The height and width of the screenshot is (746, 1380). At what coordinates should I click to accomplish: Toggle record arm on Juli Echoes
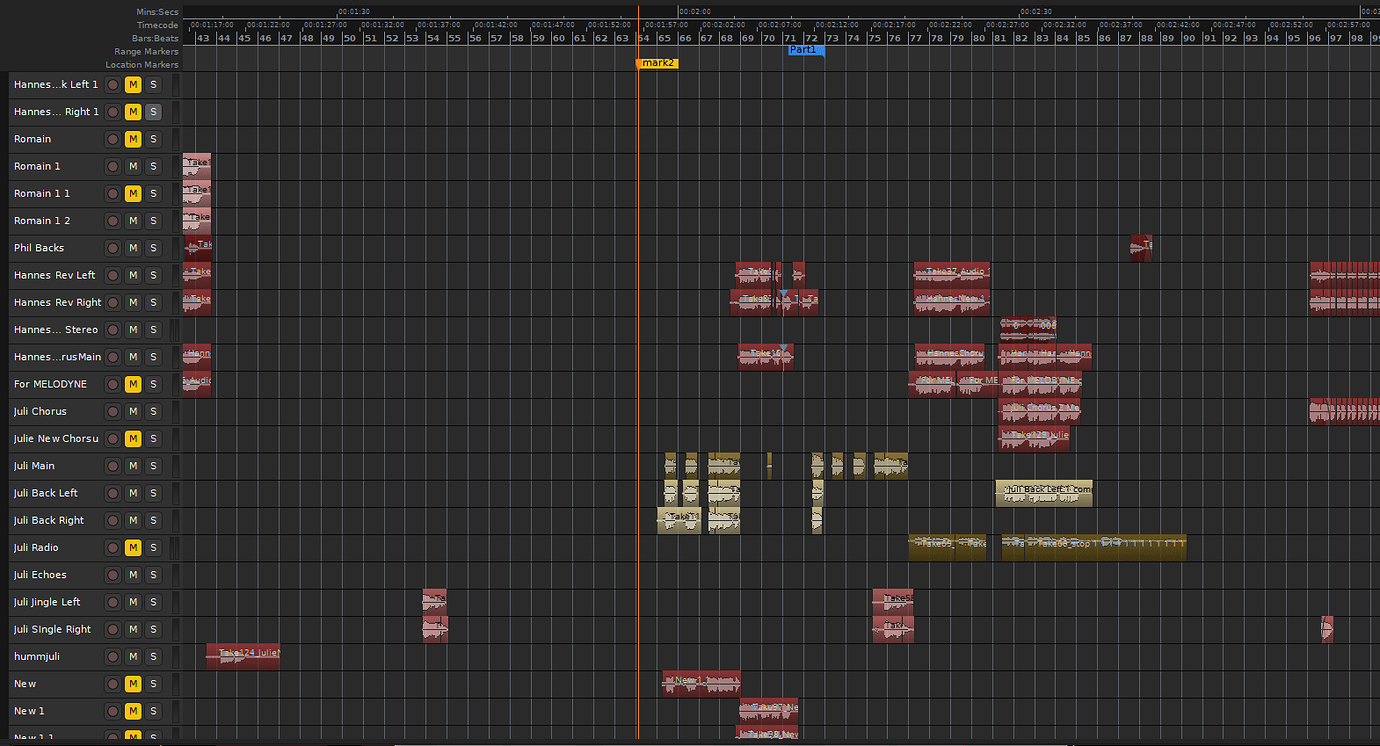pyautogui.click(x=113, y=575)
